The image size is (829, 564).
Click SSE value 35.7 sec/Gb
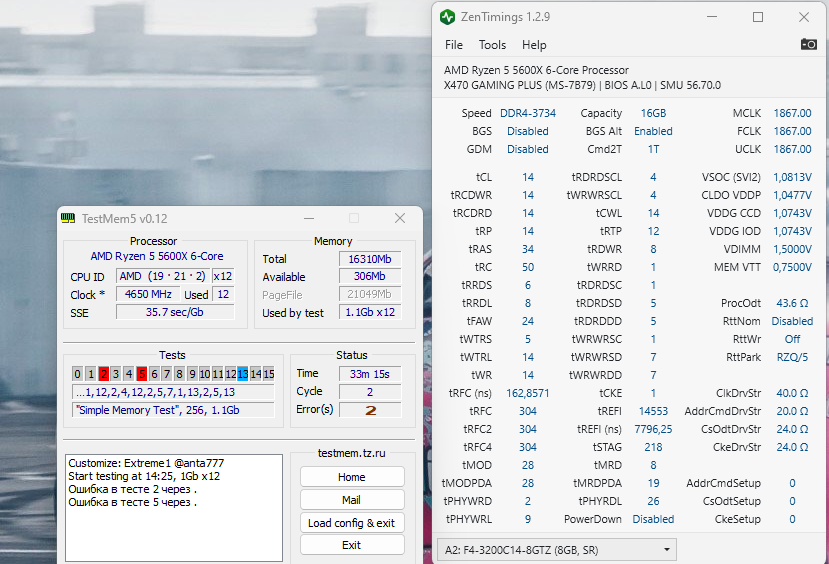pos(175,312)
